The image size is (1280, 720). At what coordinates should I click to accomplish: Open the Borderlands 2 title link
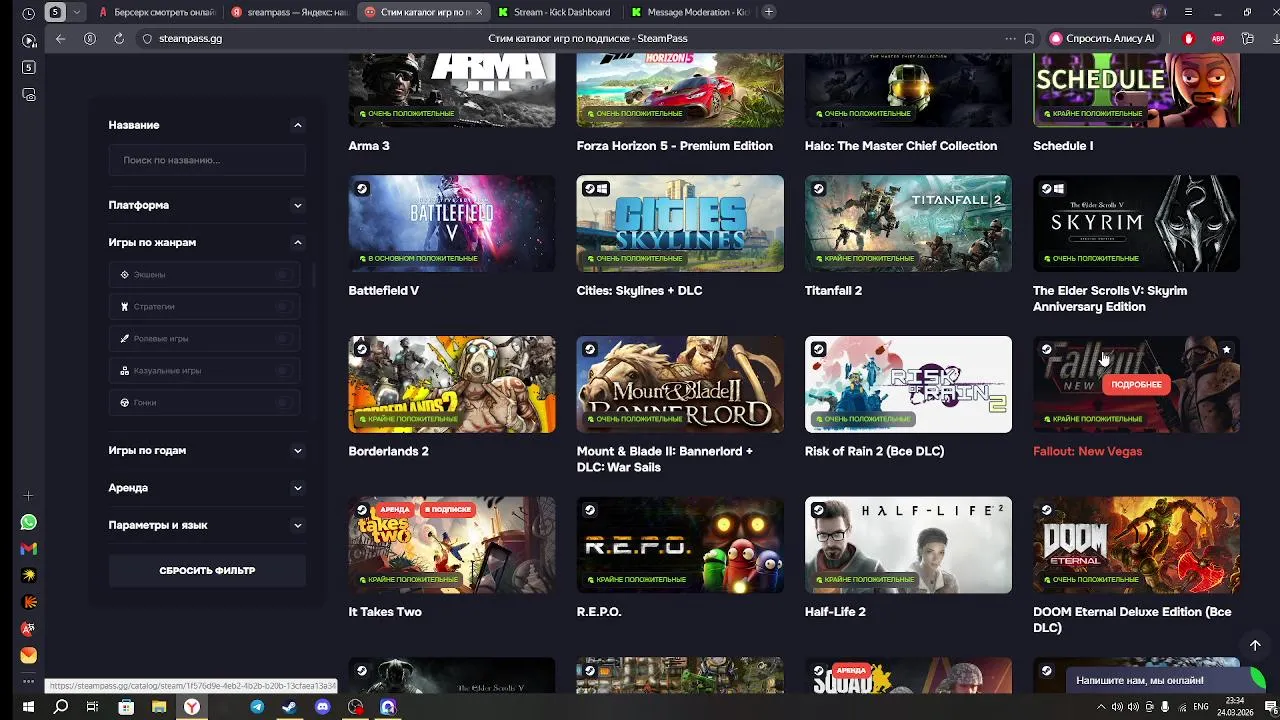388,451
